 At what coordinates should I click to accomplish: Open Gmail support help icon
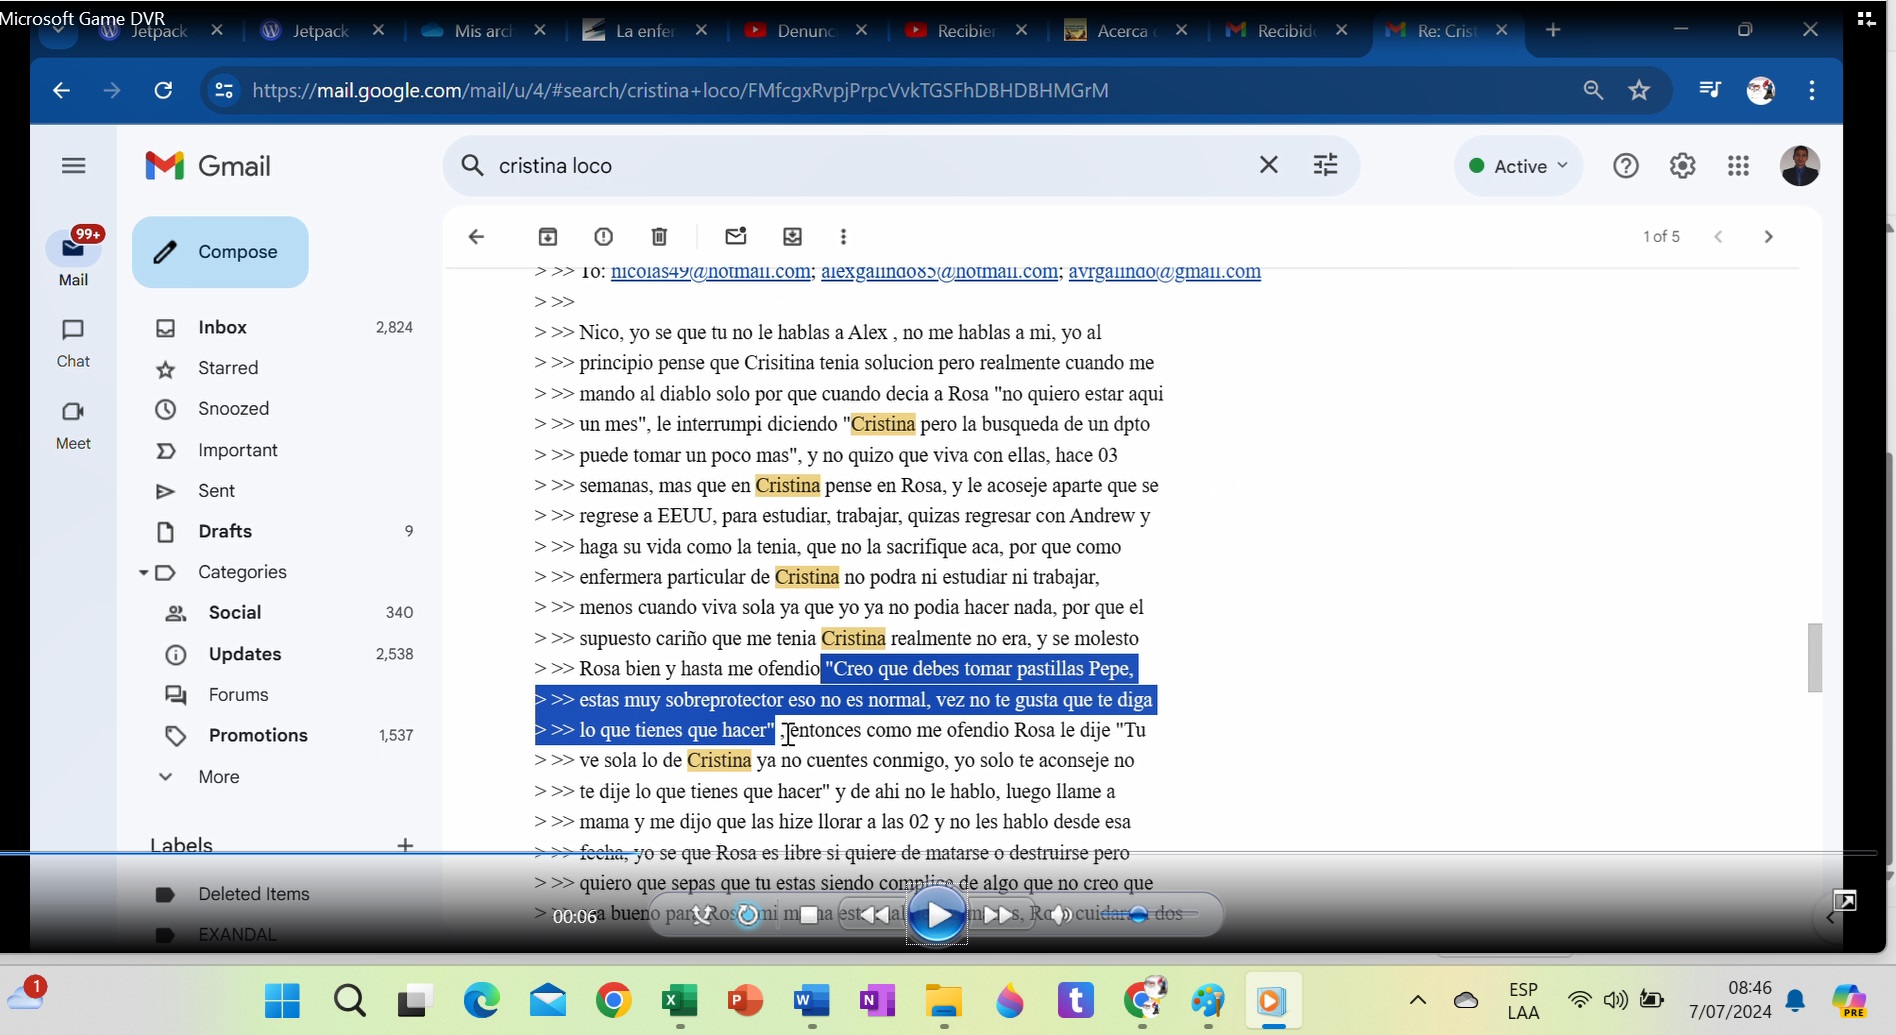pyautogui.click(x=1626, y=166)
